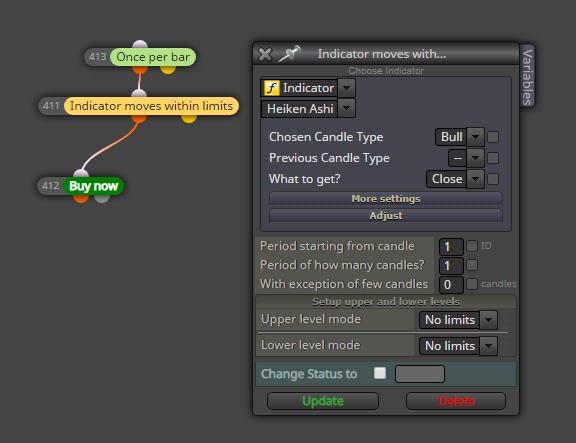
Task: Click the orange output connector of Buy now
Action: click(81, 199)
